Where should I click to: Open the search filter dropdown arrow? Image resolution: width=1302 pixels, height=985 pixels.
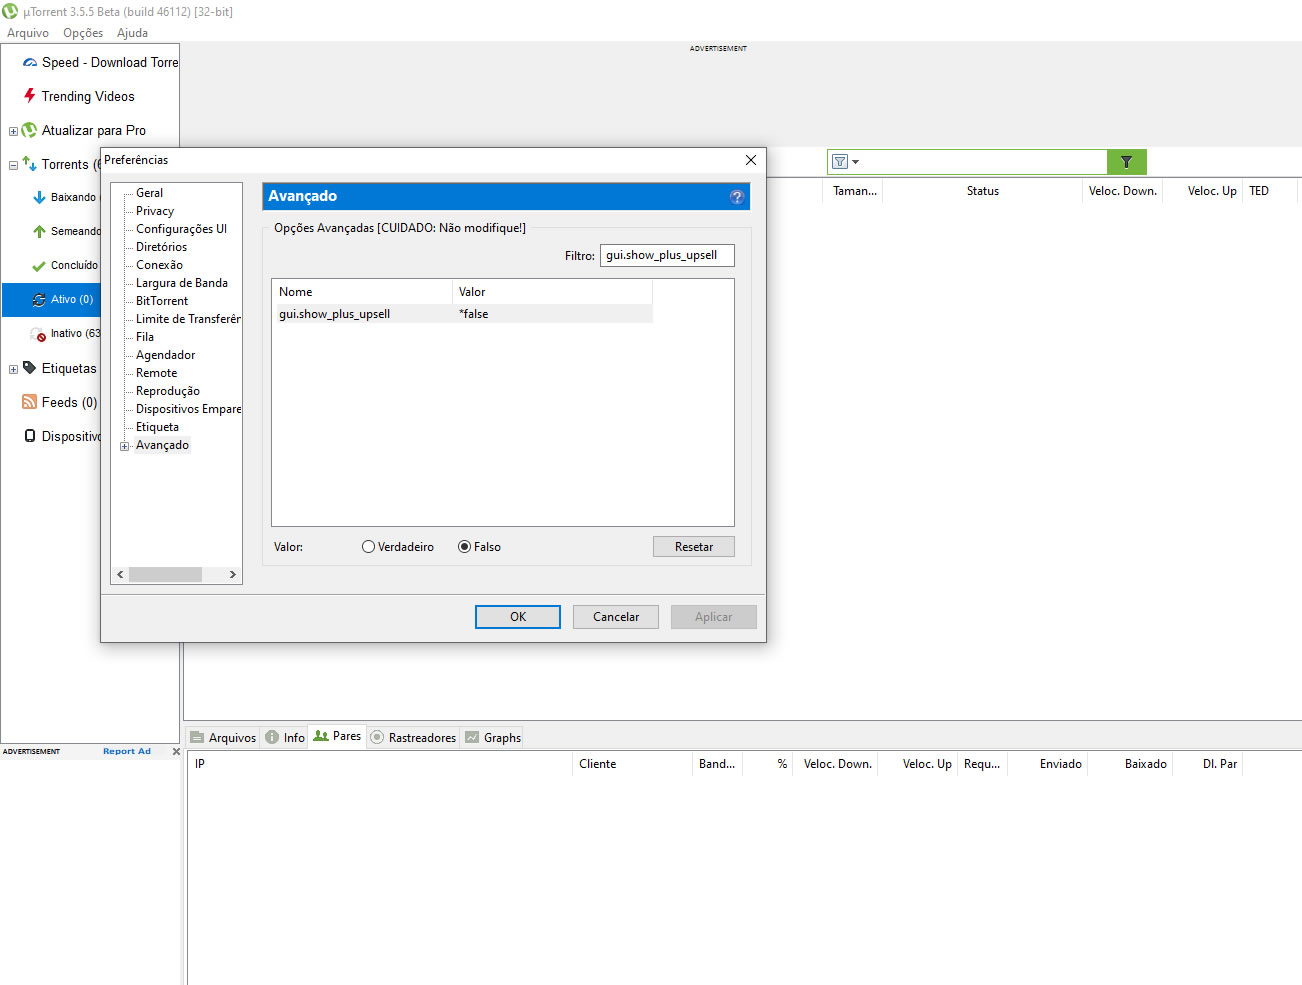(856, 162)
